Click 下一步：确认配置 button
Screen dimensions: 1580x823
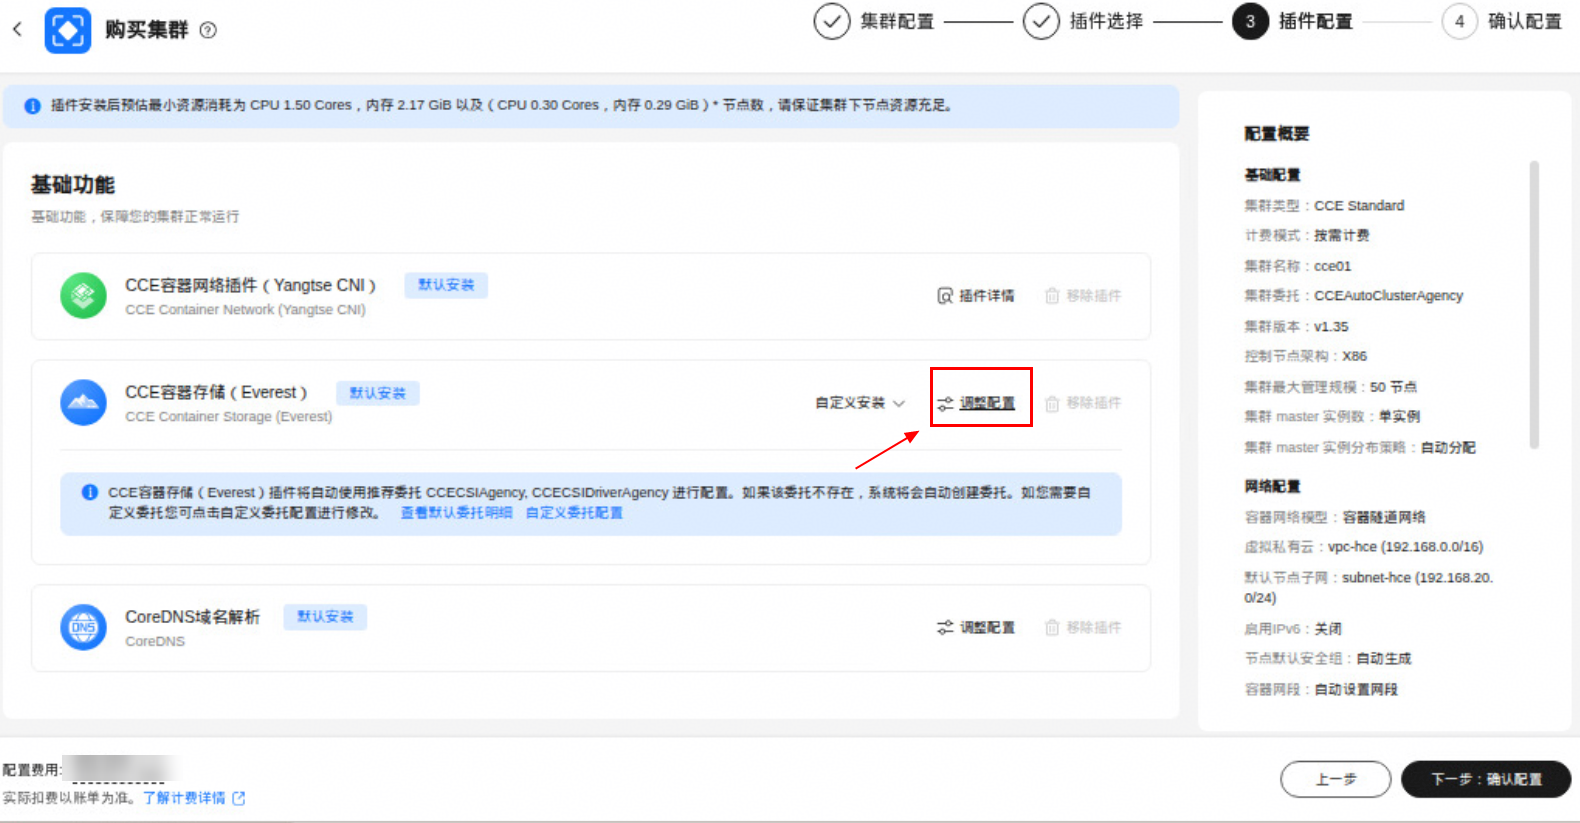click(x=1486, y=779)
